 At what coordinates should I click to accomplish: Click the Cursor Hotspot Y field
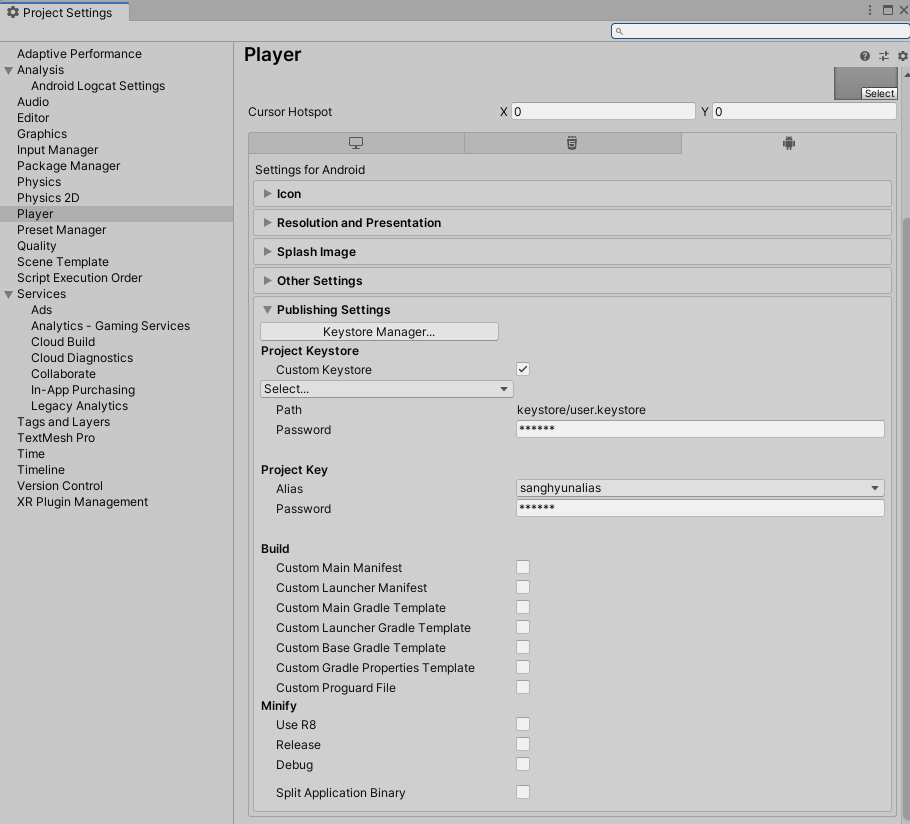(x=804, y=111)
